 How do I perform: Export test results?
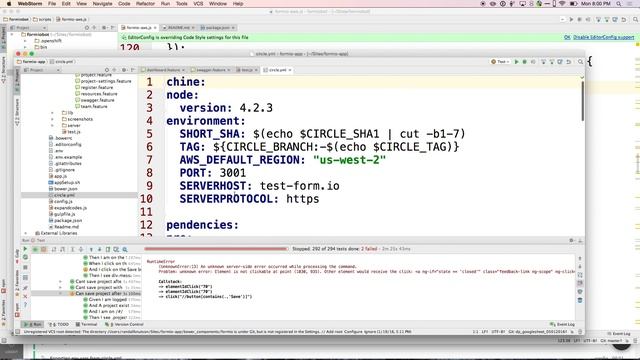pos(108,249)
